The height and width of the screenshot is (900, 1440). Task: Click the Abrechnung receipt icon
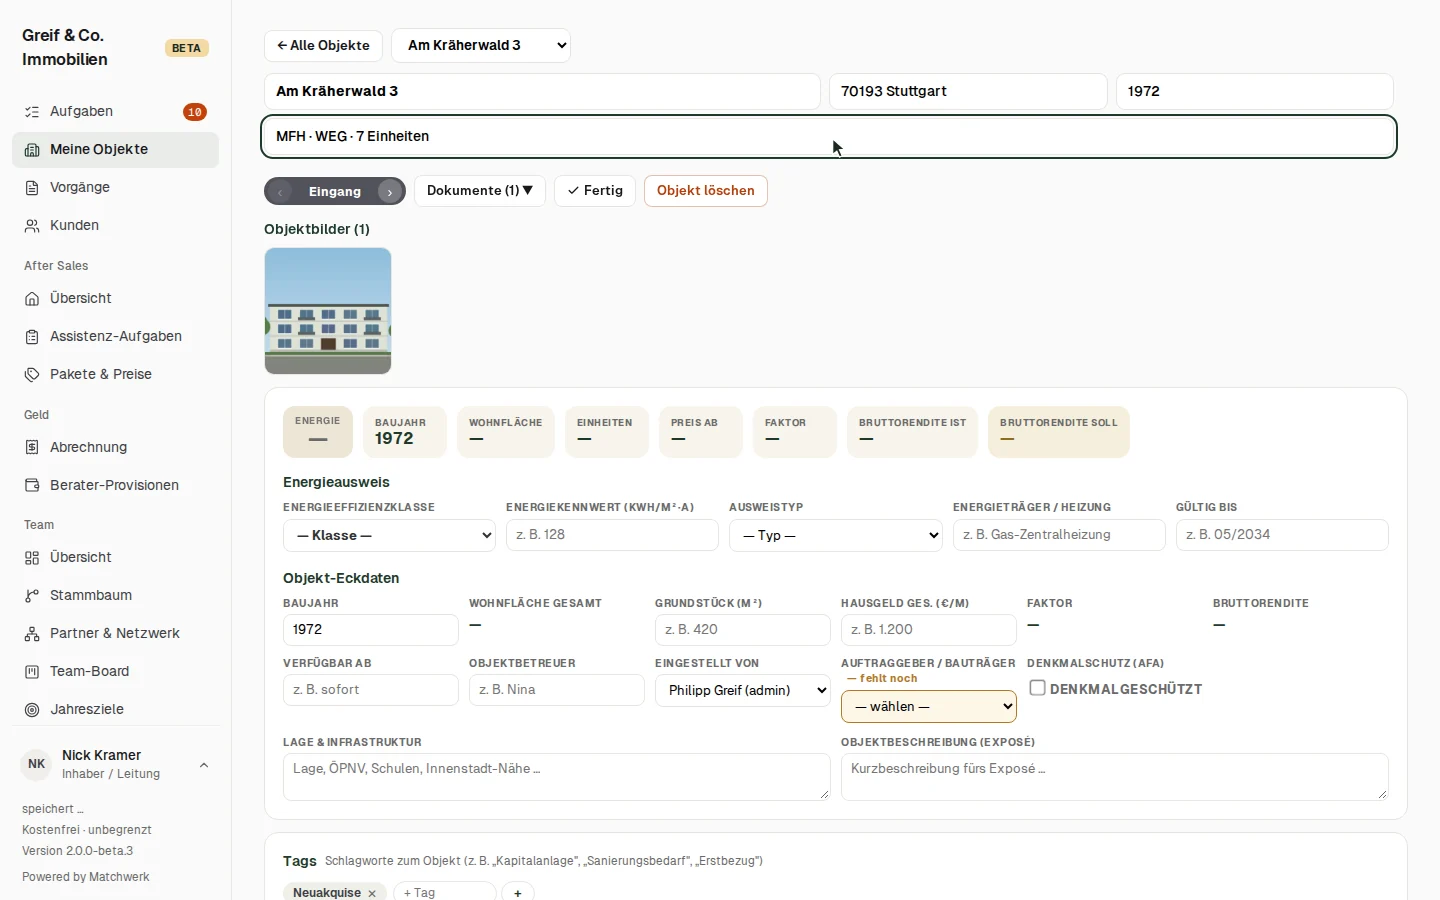(x=32, y=448)
